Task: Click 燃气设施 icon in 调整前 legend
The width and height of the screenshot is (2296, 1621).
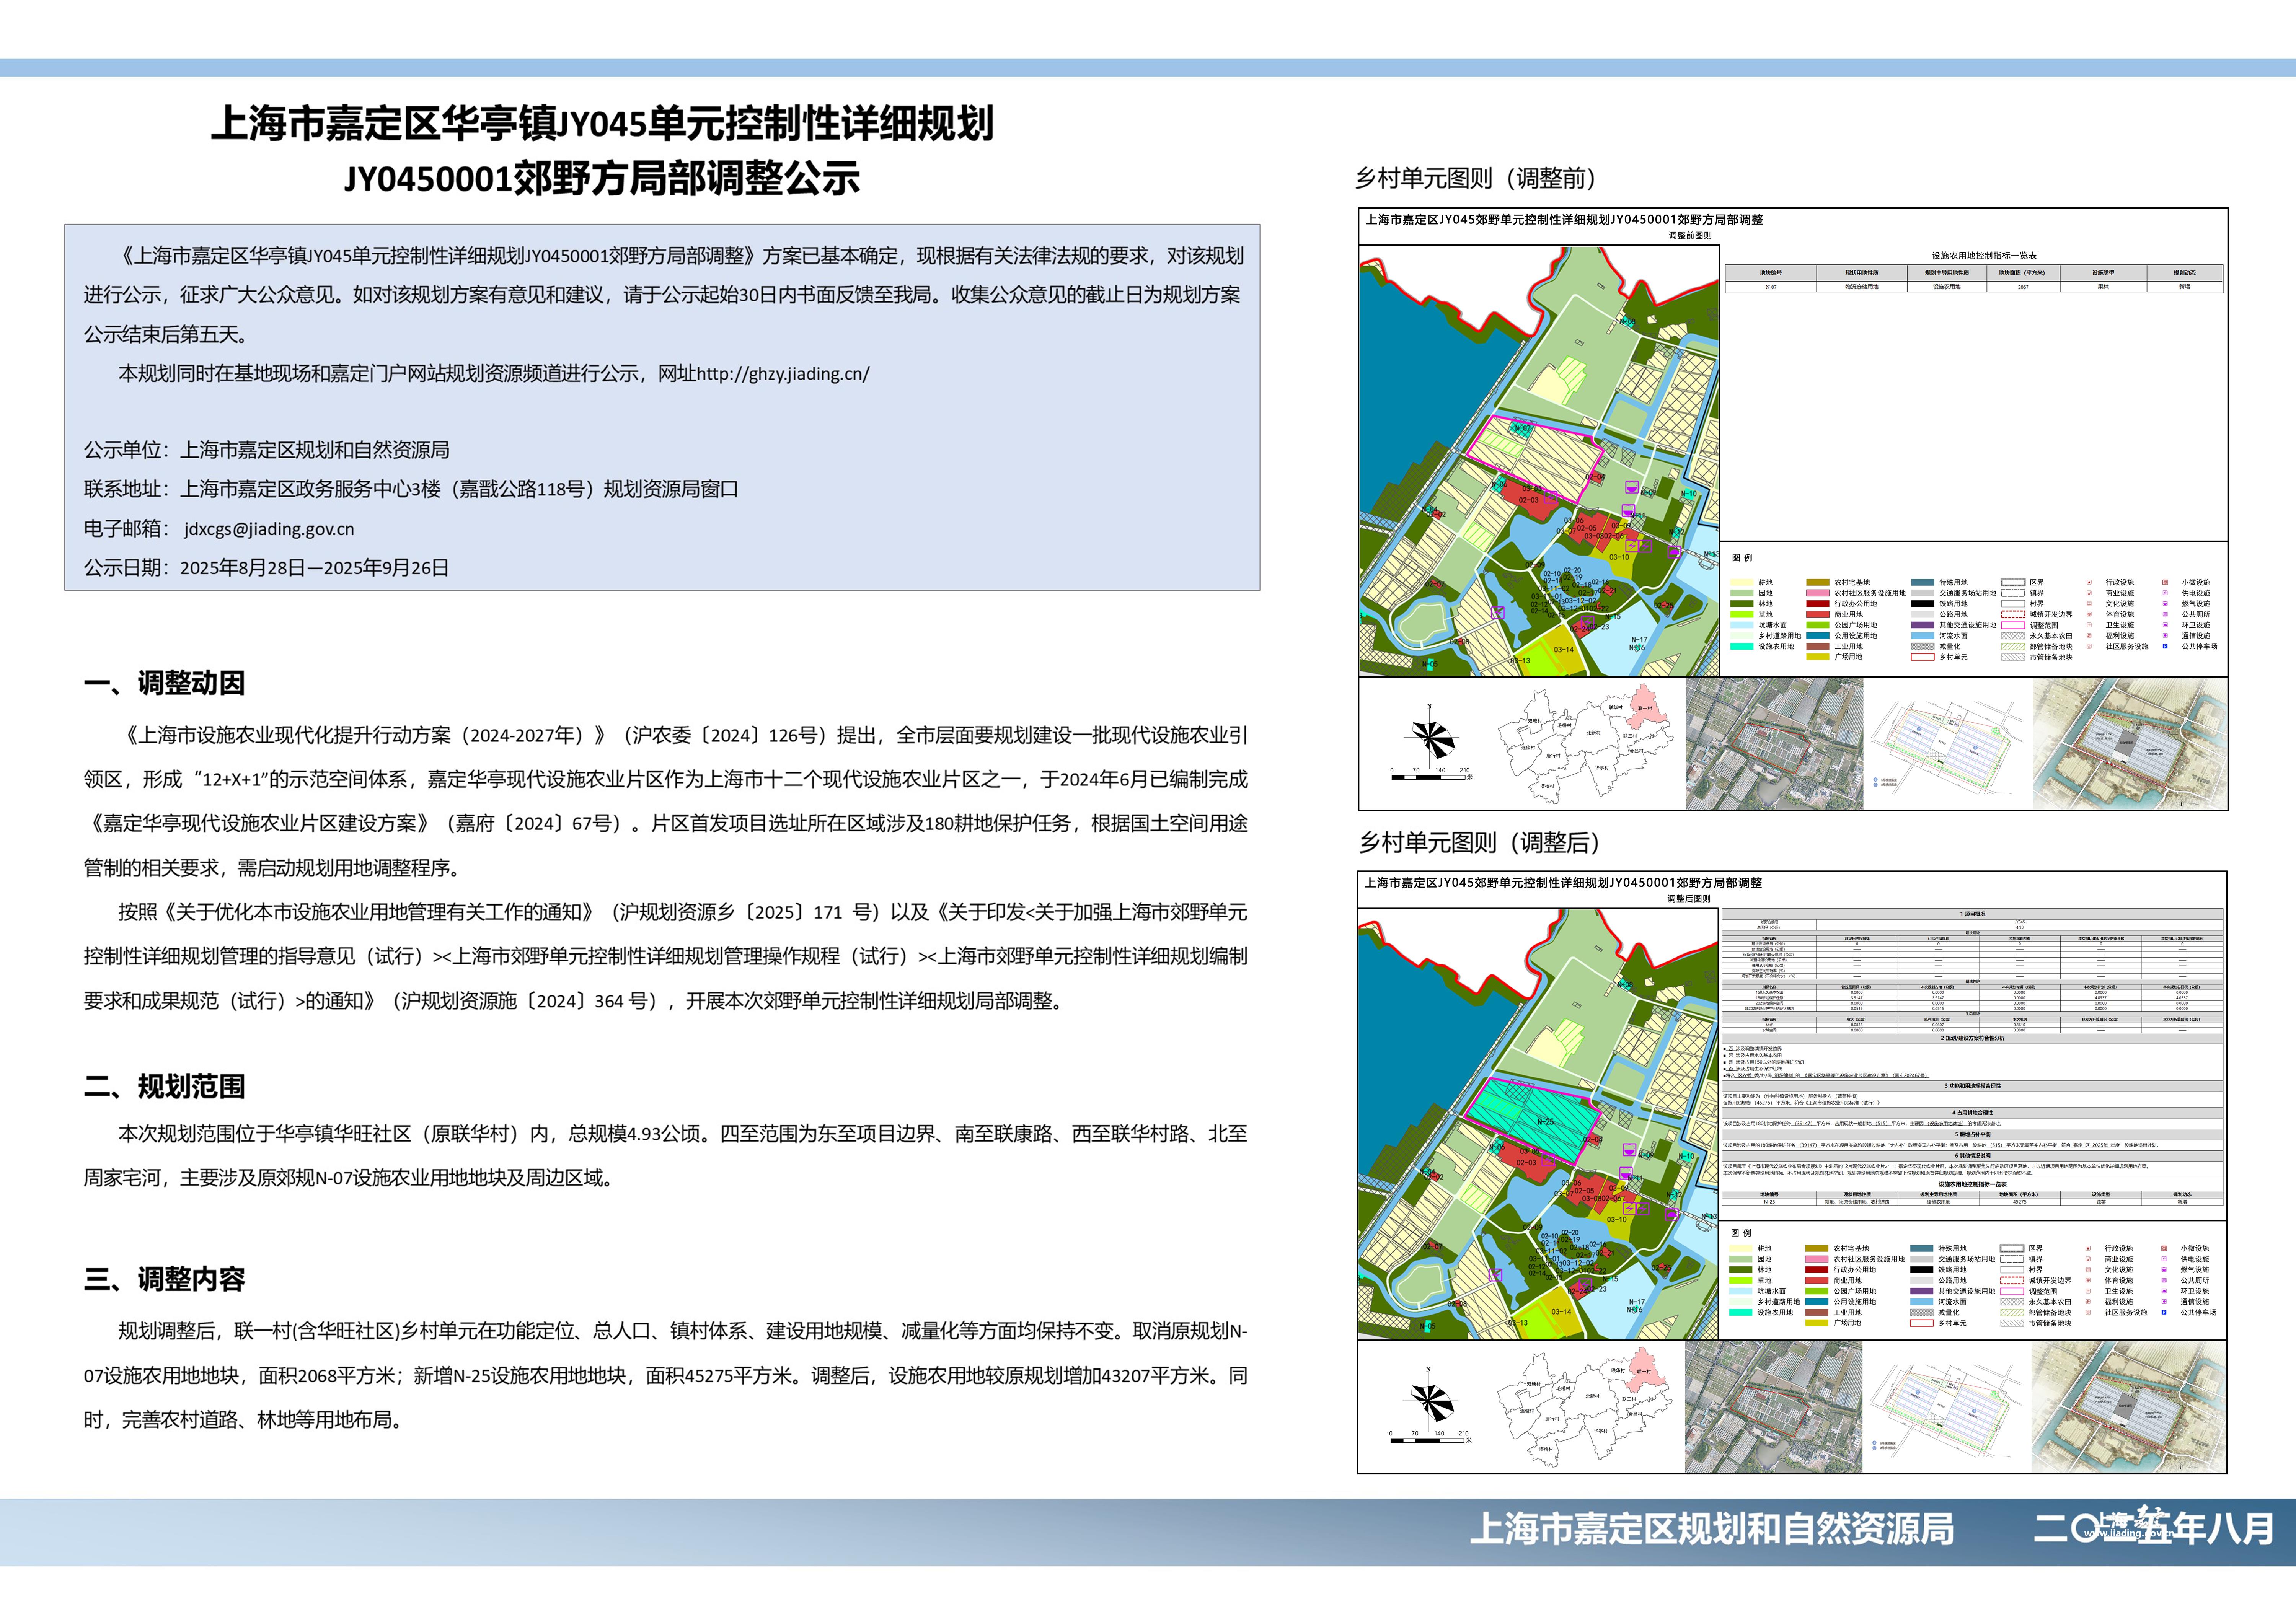Action: (2165, 604)
